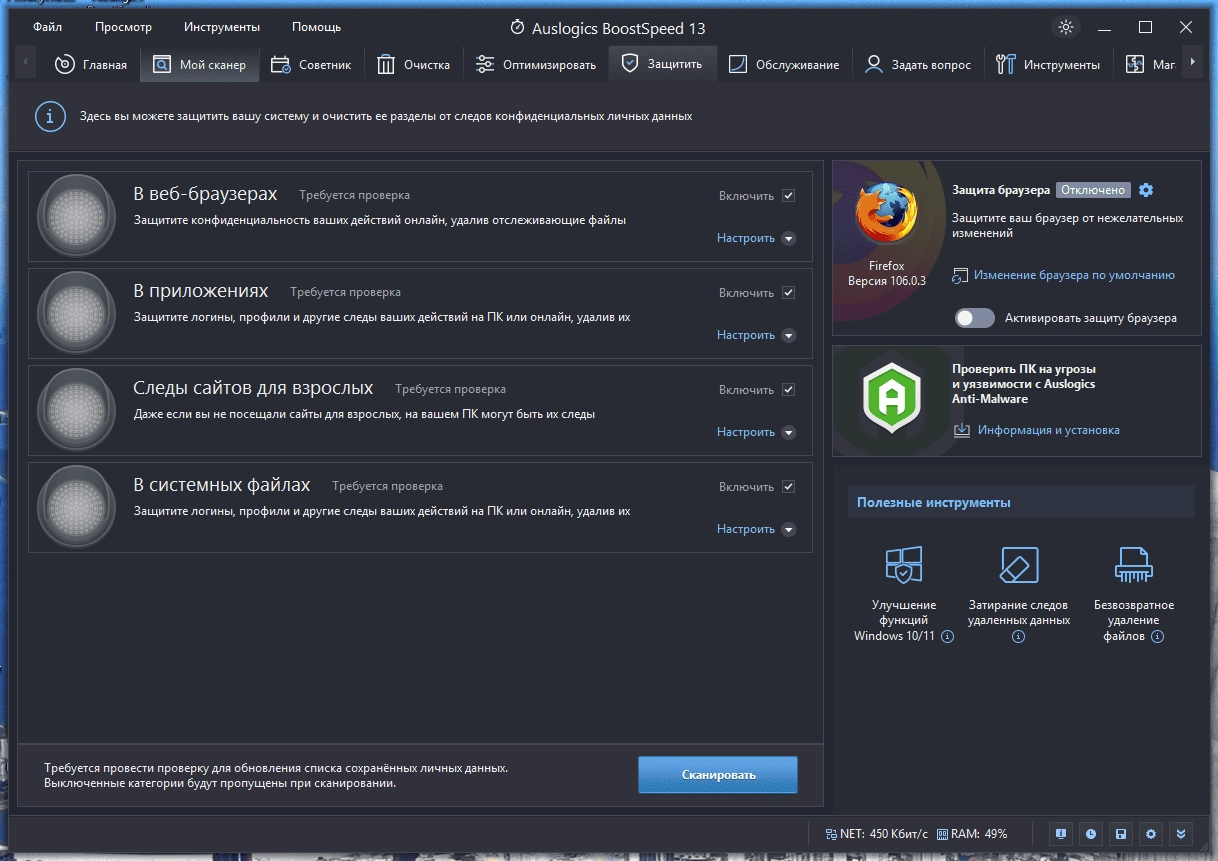Switch to the Мой сканер tab
The width and height of the screenshot is (1218, 861).
[x=199, y=65]
